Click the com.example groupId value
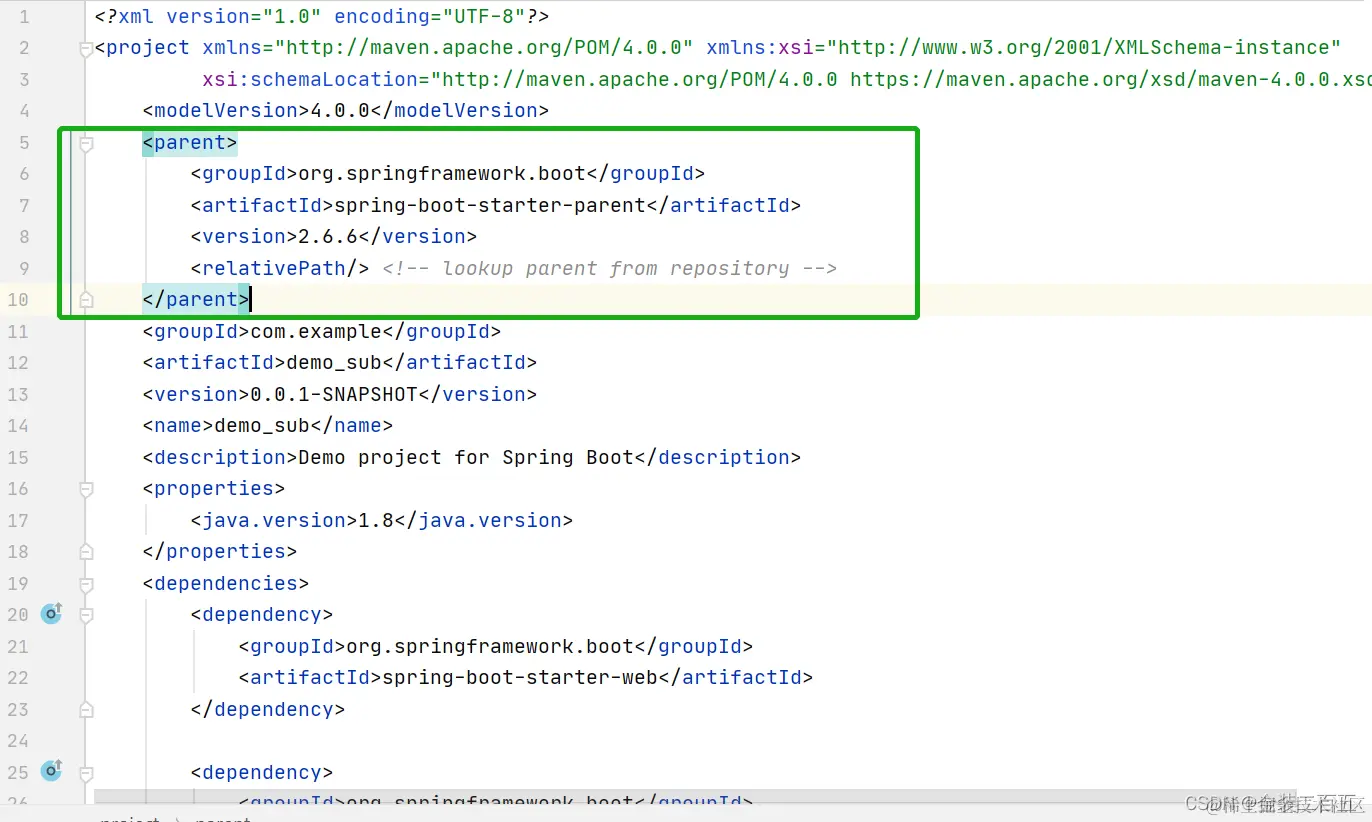 316,331
